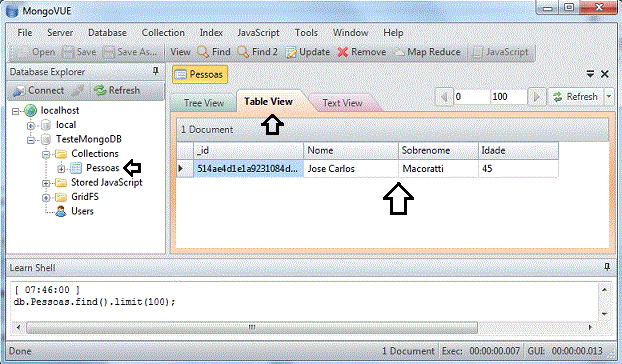Open the Database menu
622x364 pixels.
pyautogui.click(x=107, y=33)
